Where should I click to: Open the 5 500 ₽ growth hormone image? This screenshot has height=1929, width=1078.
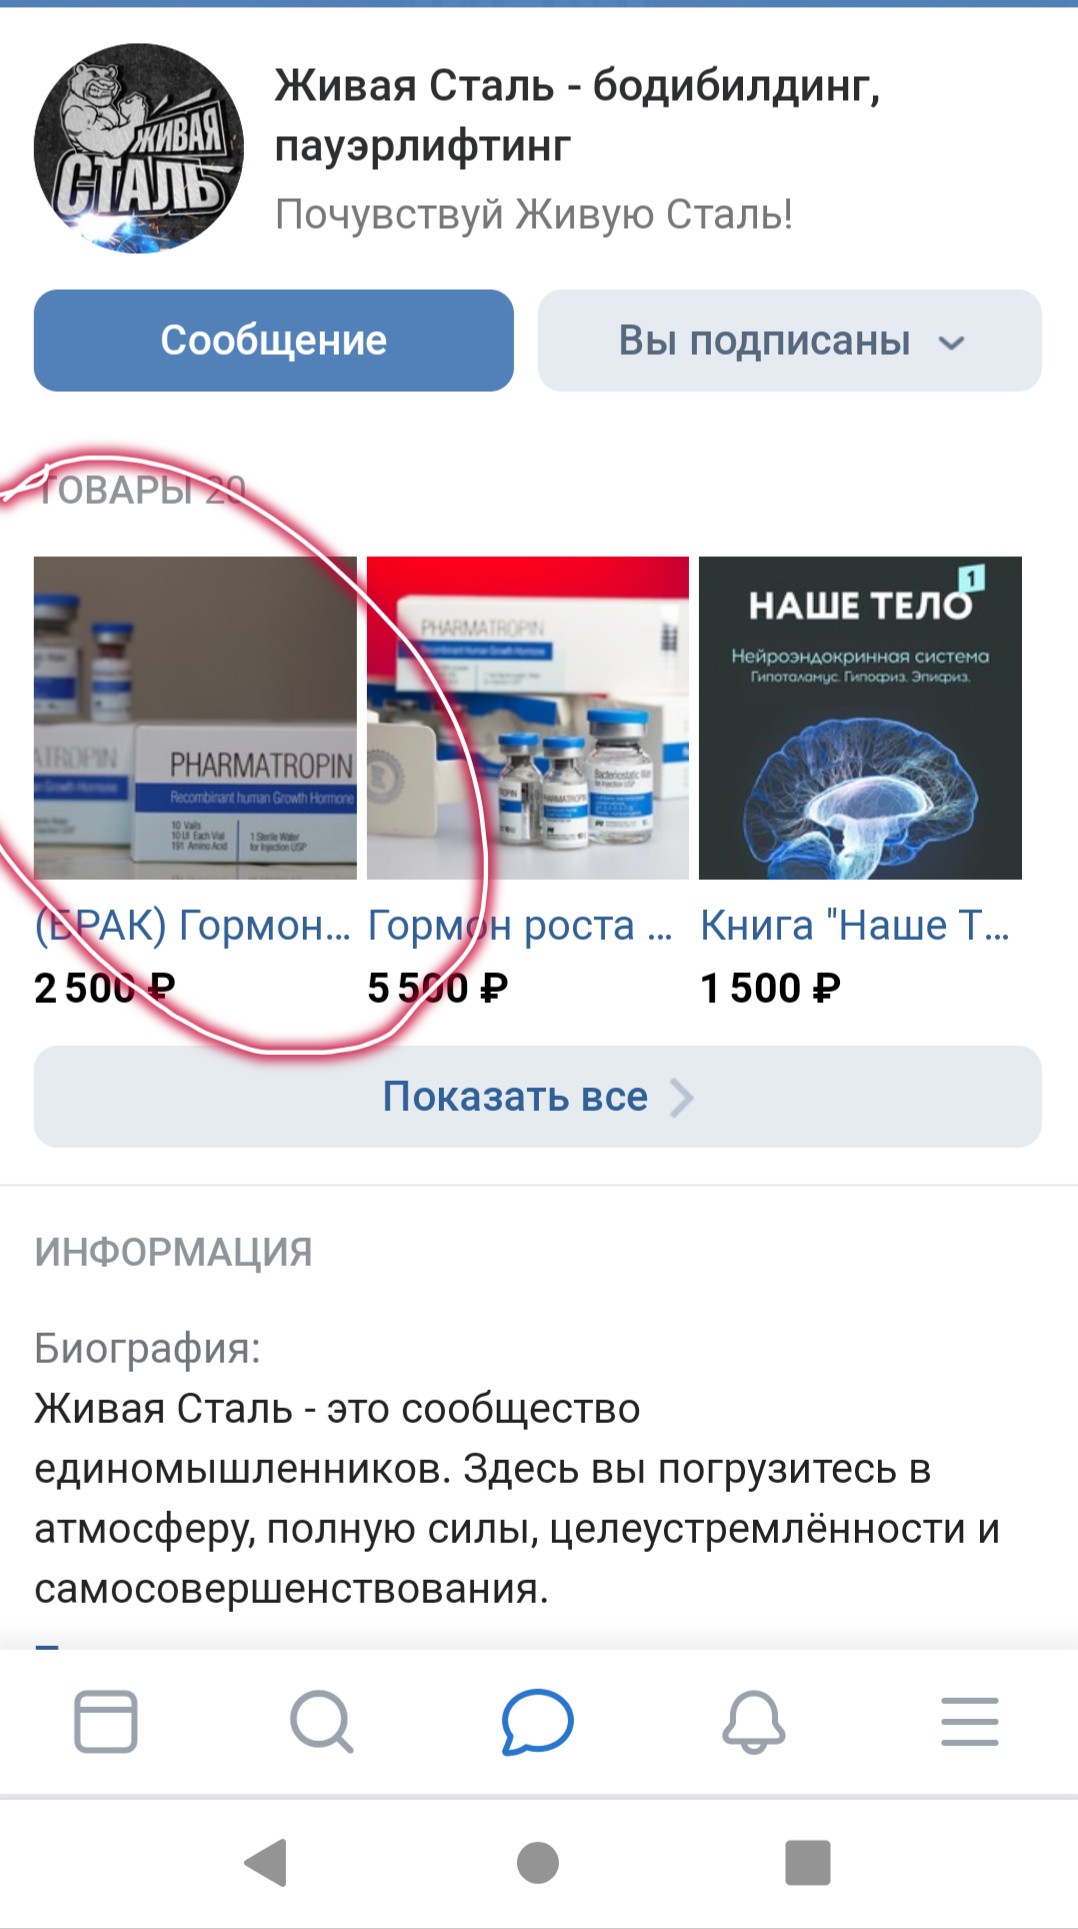(528, 718)
